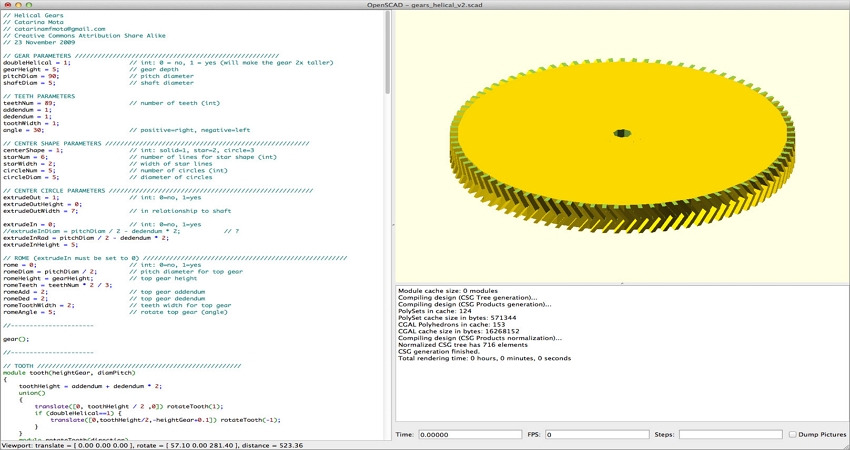The image size is (850, 450).
Task: Click the 'CSG generation finished.' console line
Action: [439, 351]
